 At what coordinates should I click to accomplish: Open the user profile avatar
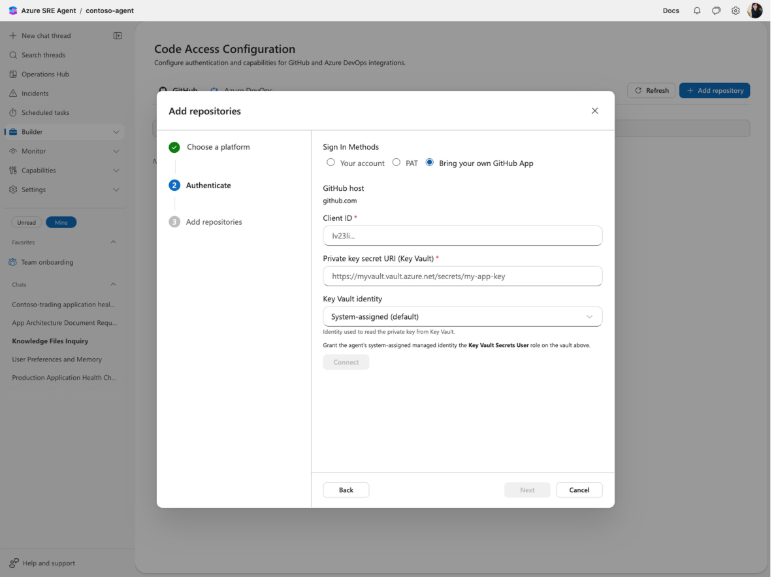(754, 10)
